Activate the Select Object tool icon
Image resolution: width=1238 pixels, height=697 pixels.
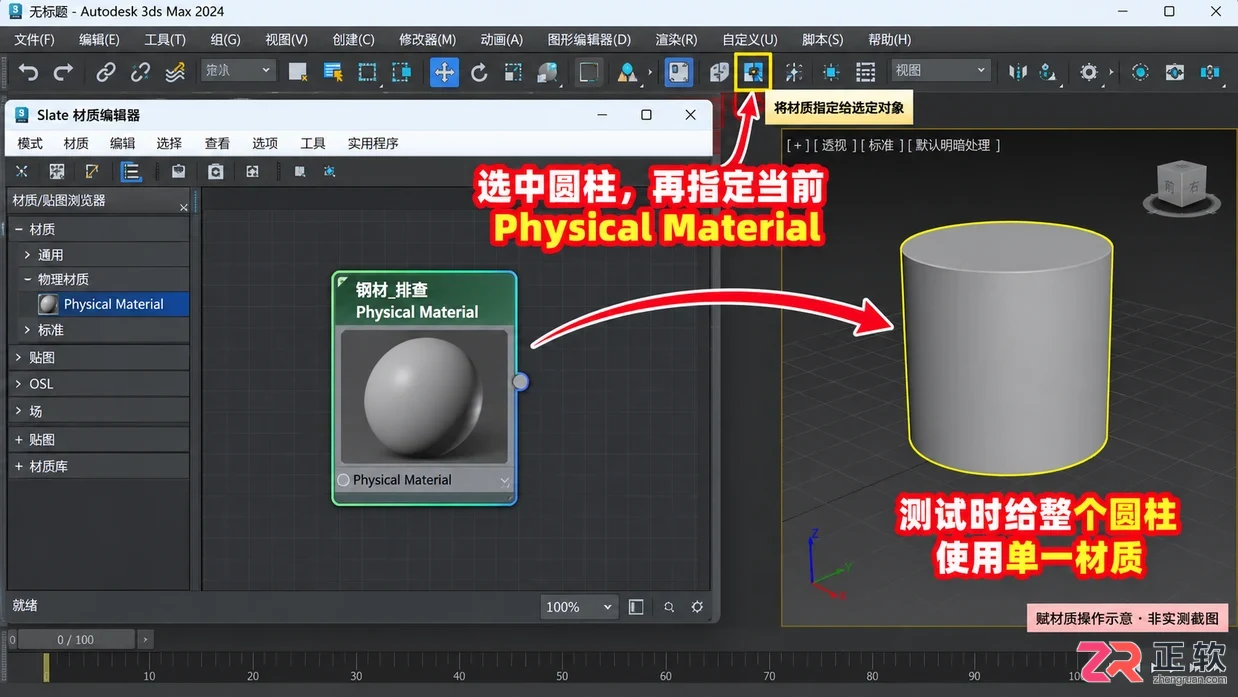pyautogui.click(x=298, y=72)
